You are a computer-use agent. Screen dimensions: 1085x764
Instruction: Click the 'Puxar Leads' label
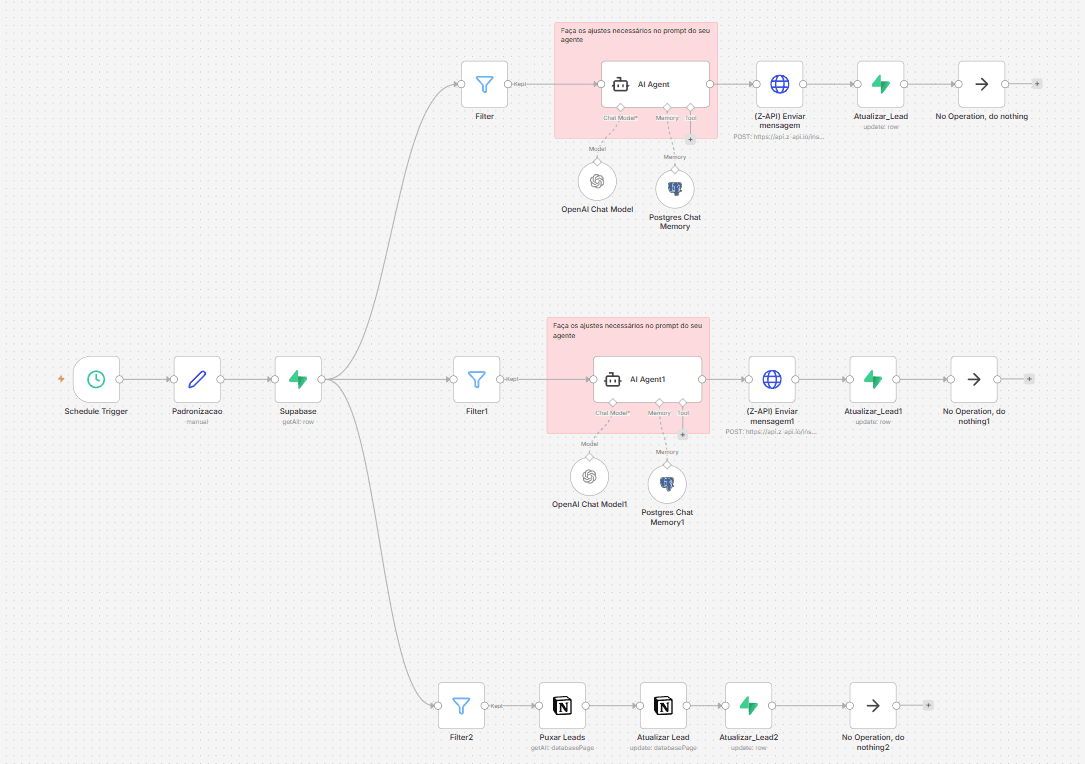[563, 737]
